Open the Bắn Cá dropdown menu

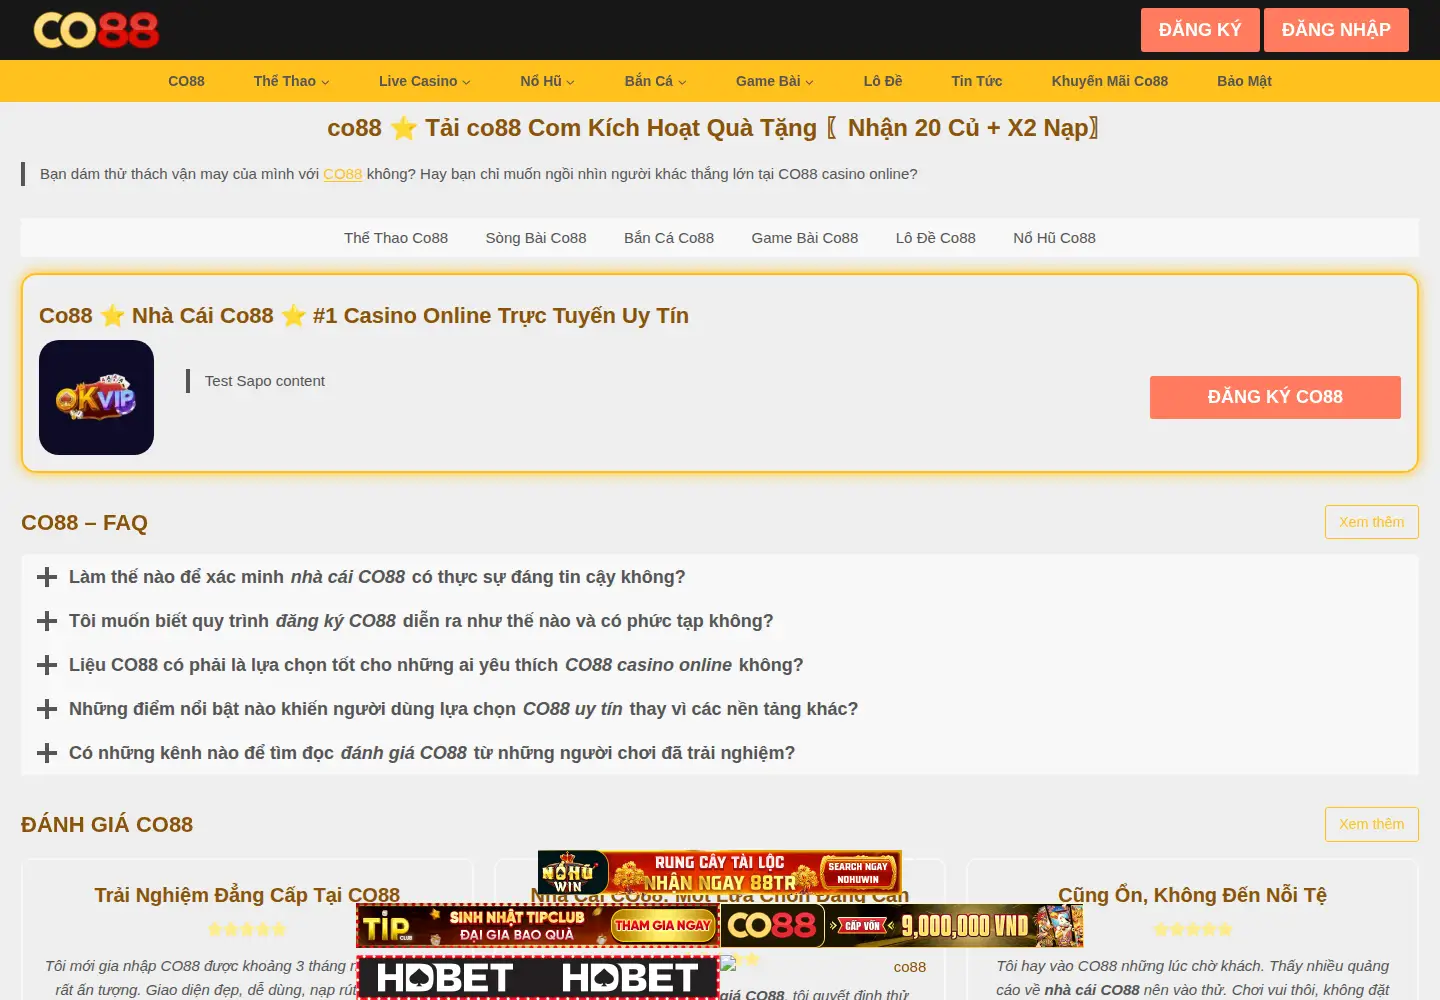tap(655, 81)
